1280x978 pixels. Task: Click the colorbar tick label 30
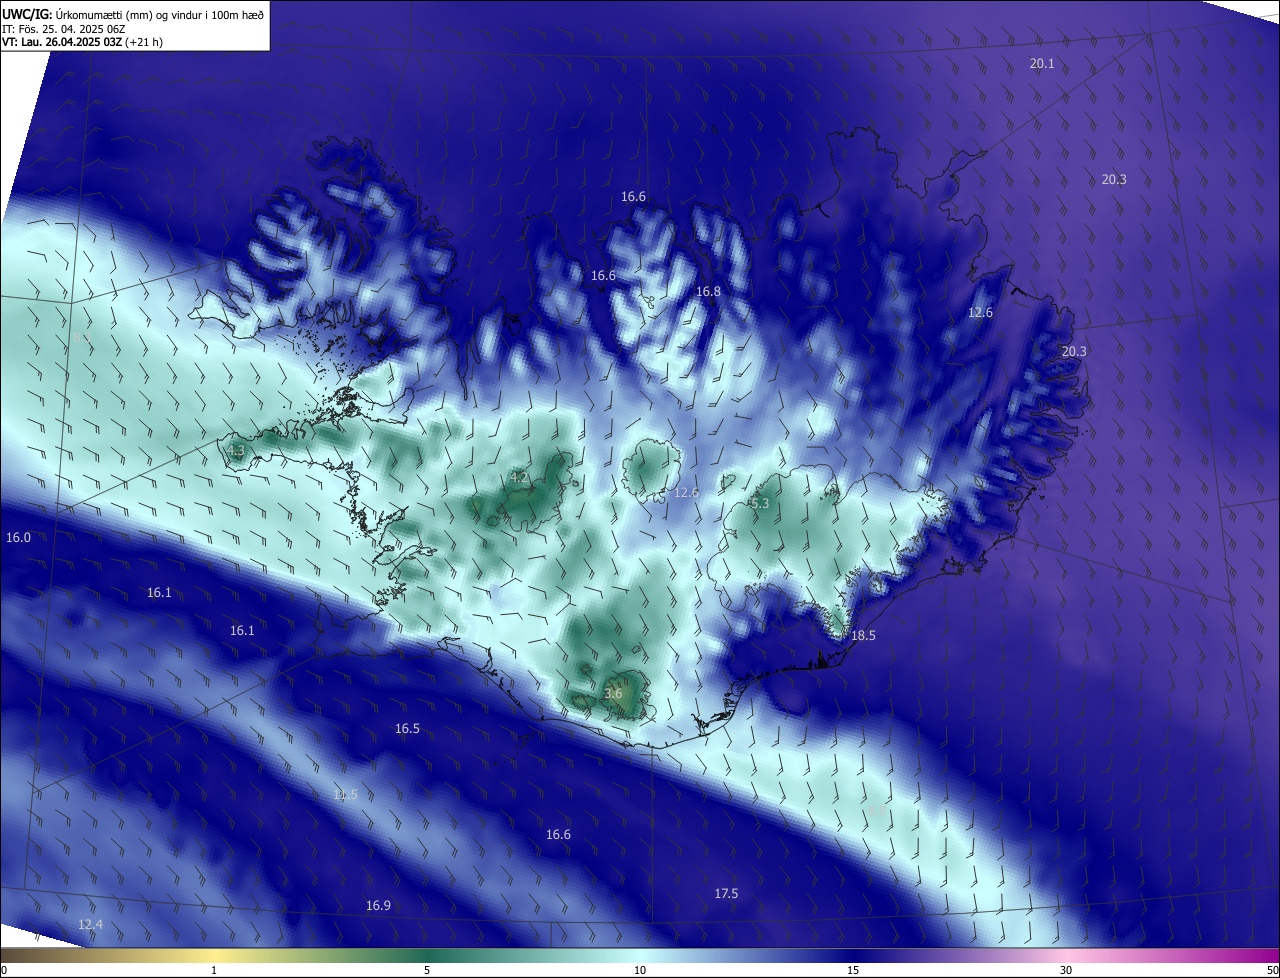(x=1066, y=970)
